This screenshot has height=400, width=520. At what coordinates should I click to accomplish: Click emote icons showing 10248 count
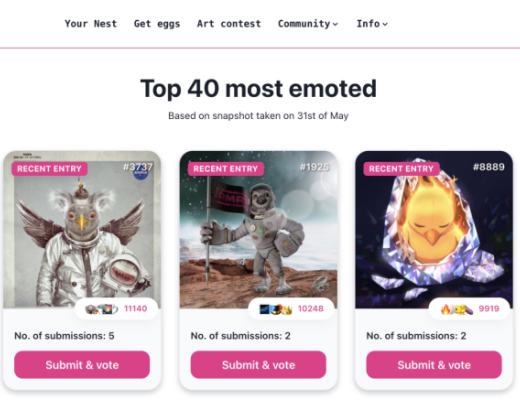tap(276, 309)
